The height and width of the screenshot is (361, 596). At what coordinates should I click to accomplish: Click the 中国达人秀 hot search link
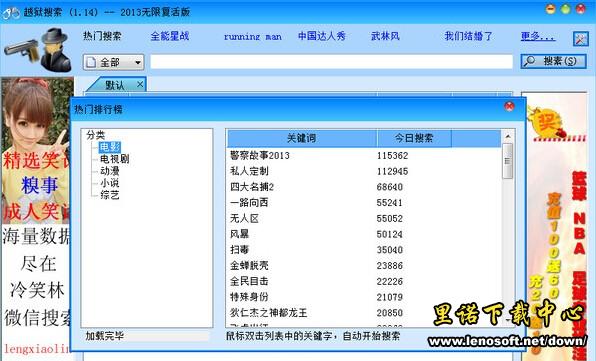(x=322, y=36)
